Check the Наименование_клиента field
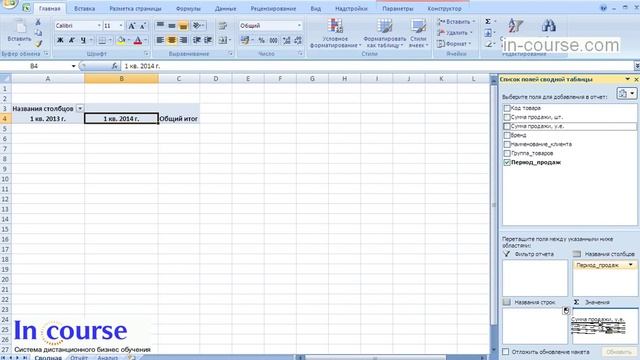640x360 pixels. click(507, 144)
